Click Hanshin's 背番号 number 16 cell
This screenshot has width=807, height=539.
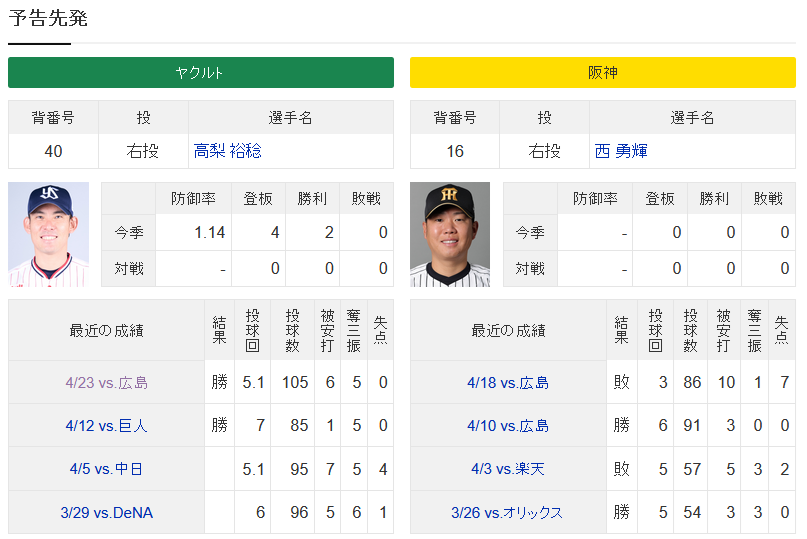455,151
